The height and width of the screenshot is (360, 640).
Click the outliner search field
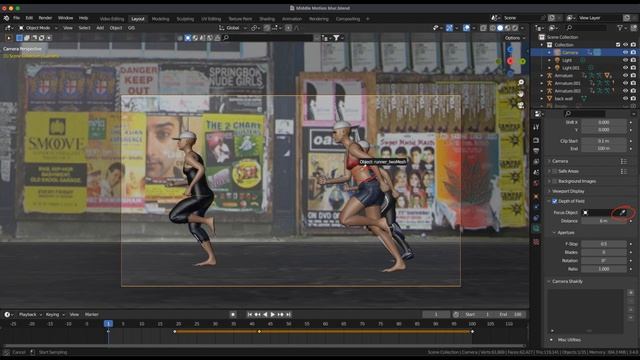(586, 28)
